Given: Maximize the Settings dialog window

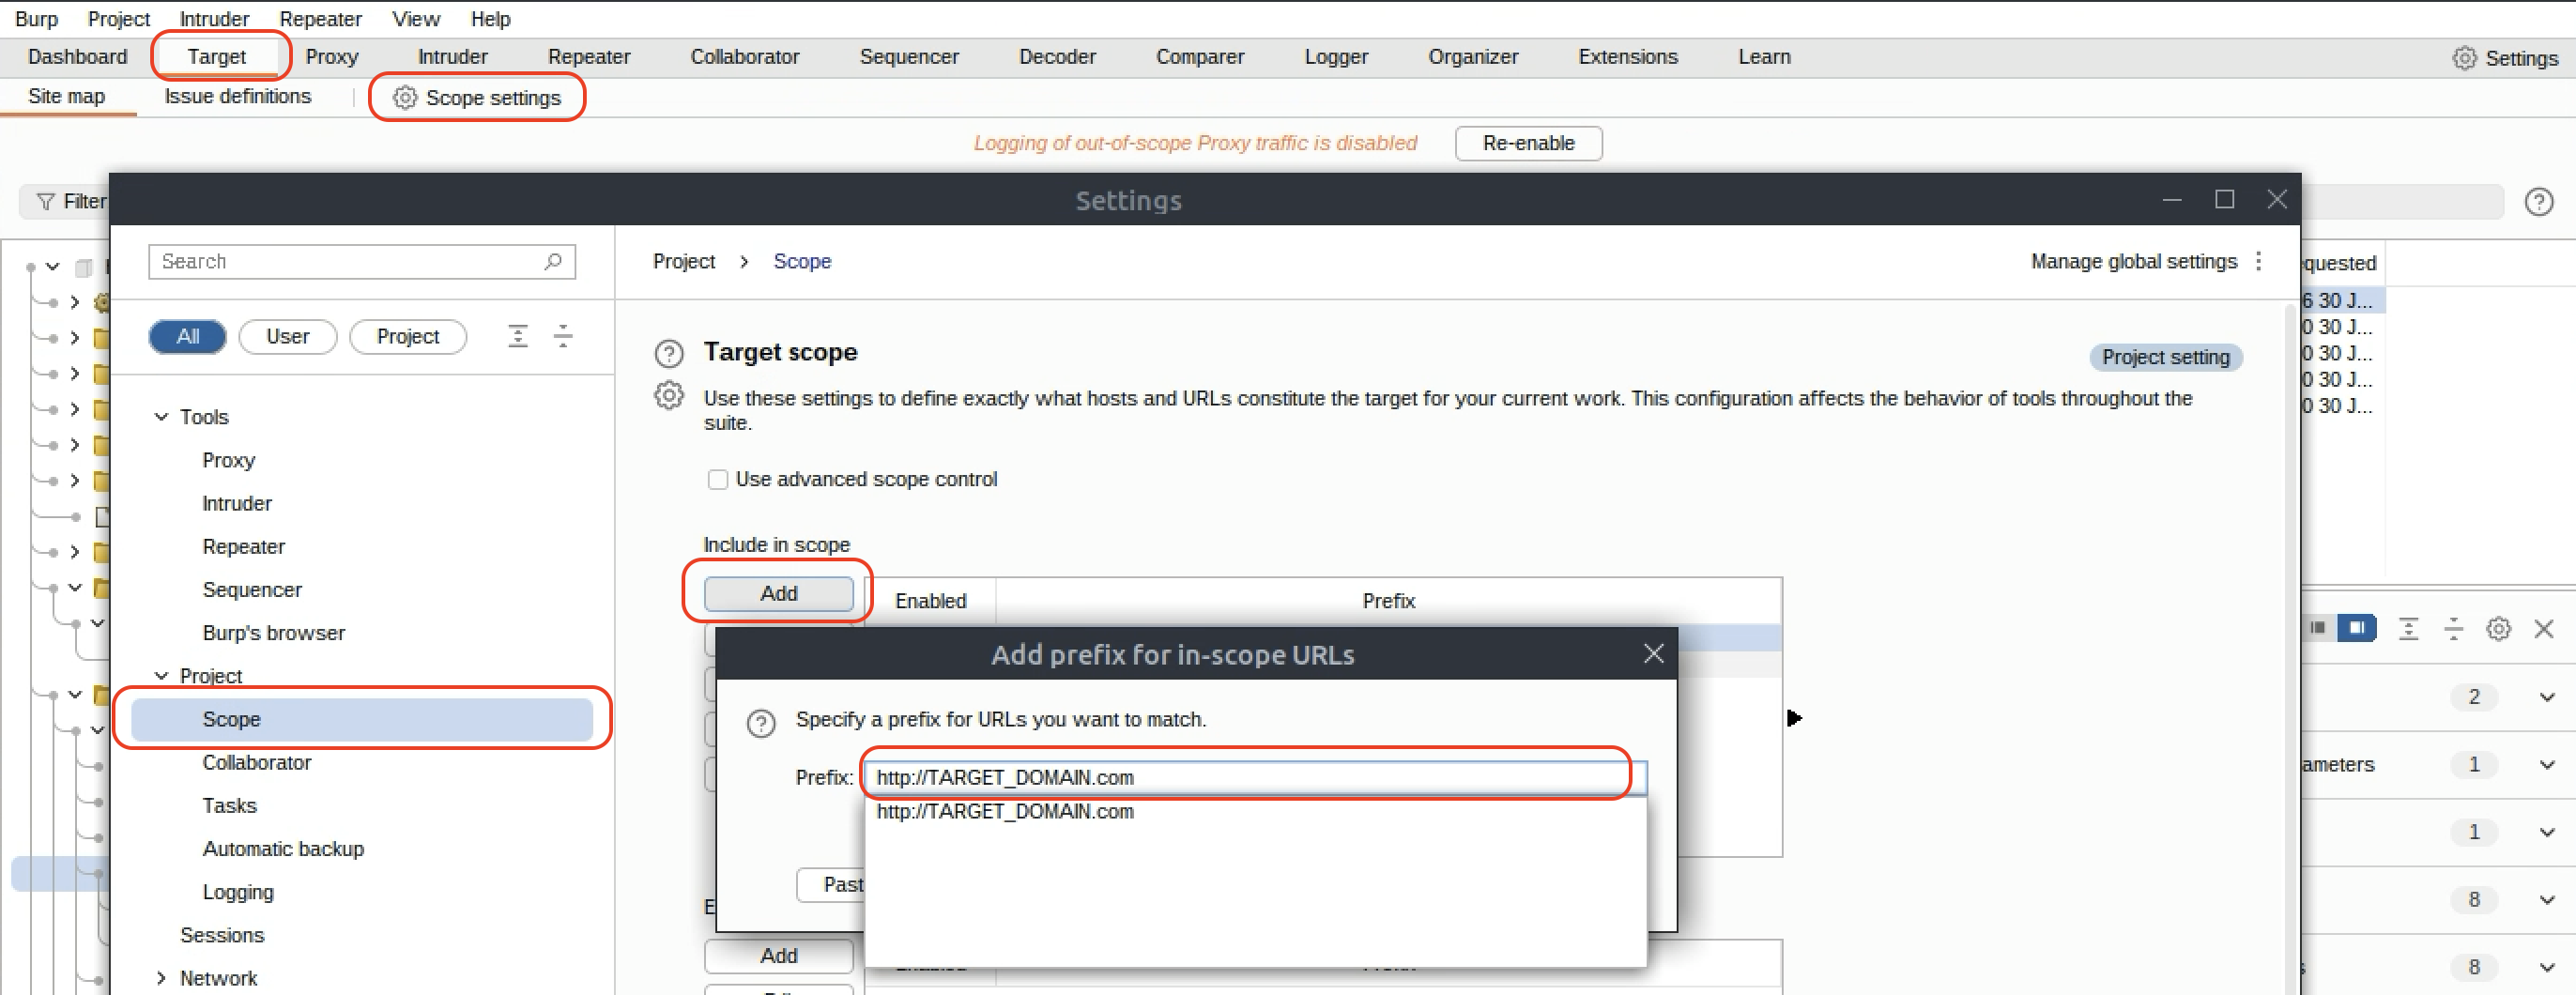Looking at the screenshot, I should coord(2224,200).
